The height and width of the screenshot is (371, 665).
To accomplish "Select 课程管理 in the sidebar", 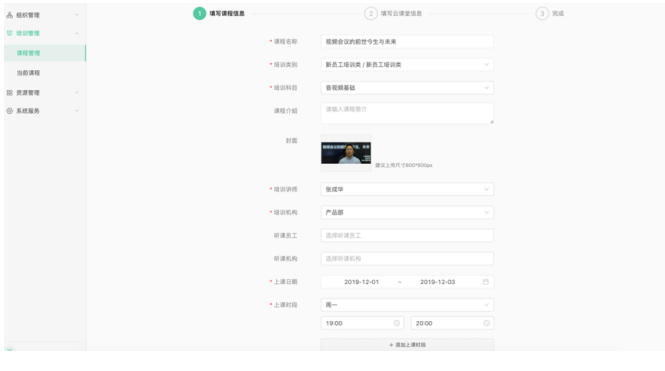I will pyautogui.click(x=45, y=53).
